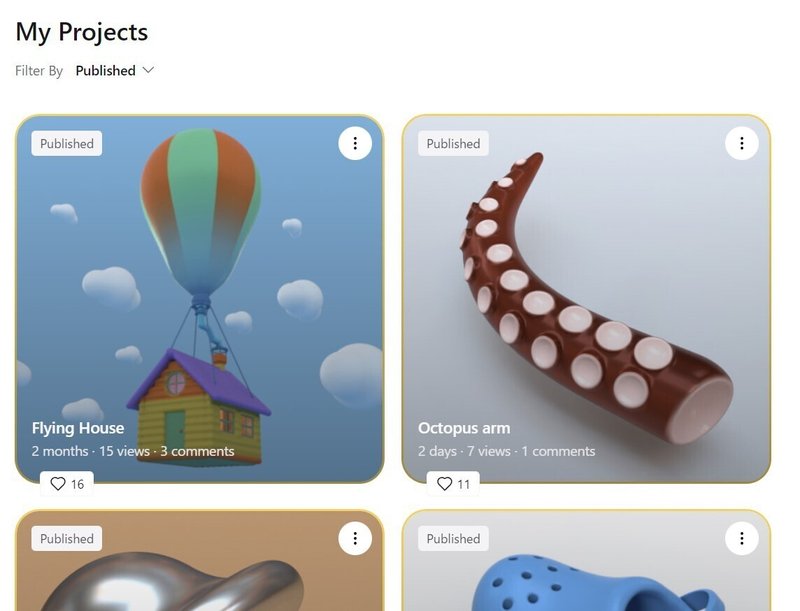Click Published badge on Flying House card

[x=67, y=143]
